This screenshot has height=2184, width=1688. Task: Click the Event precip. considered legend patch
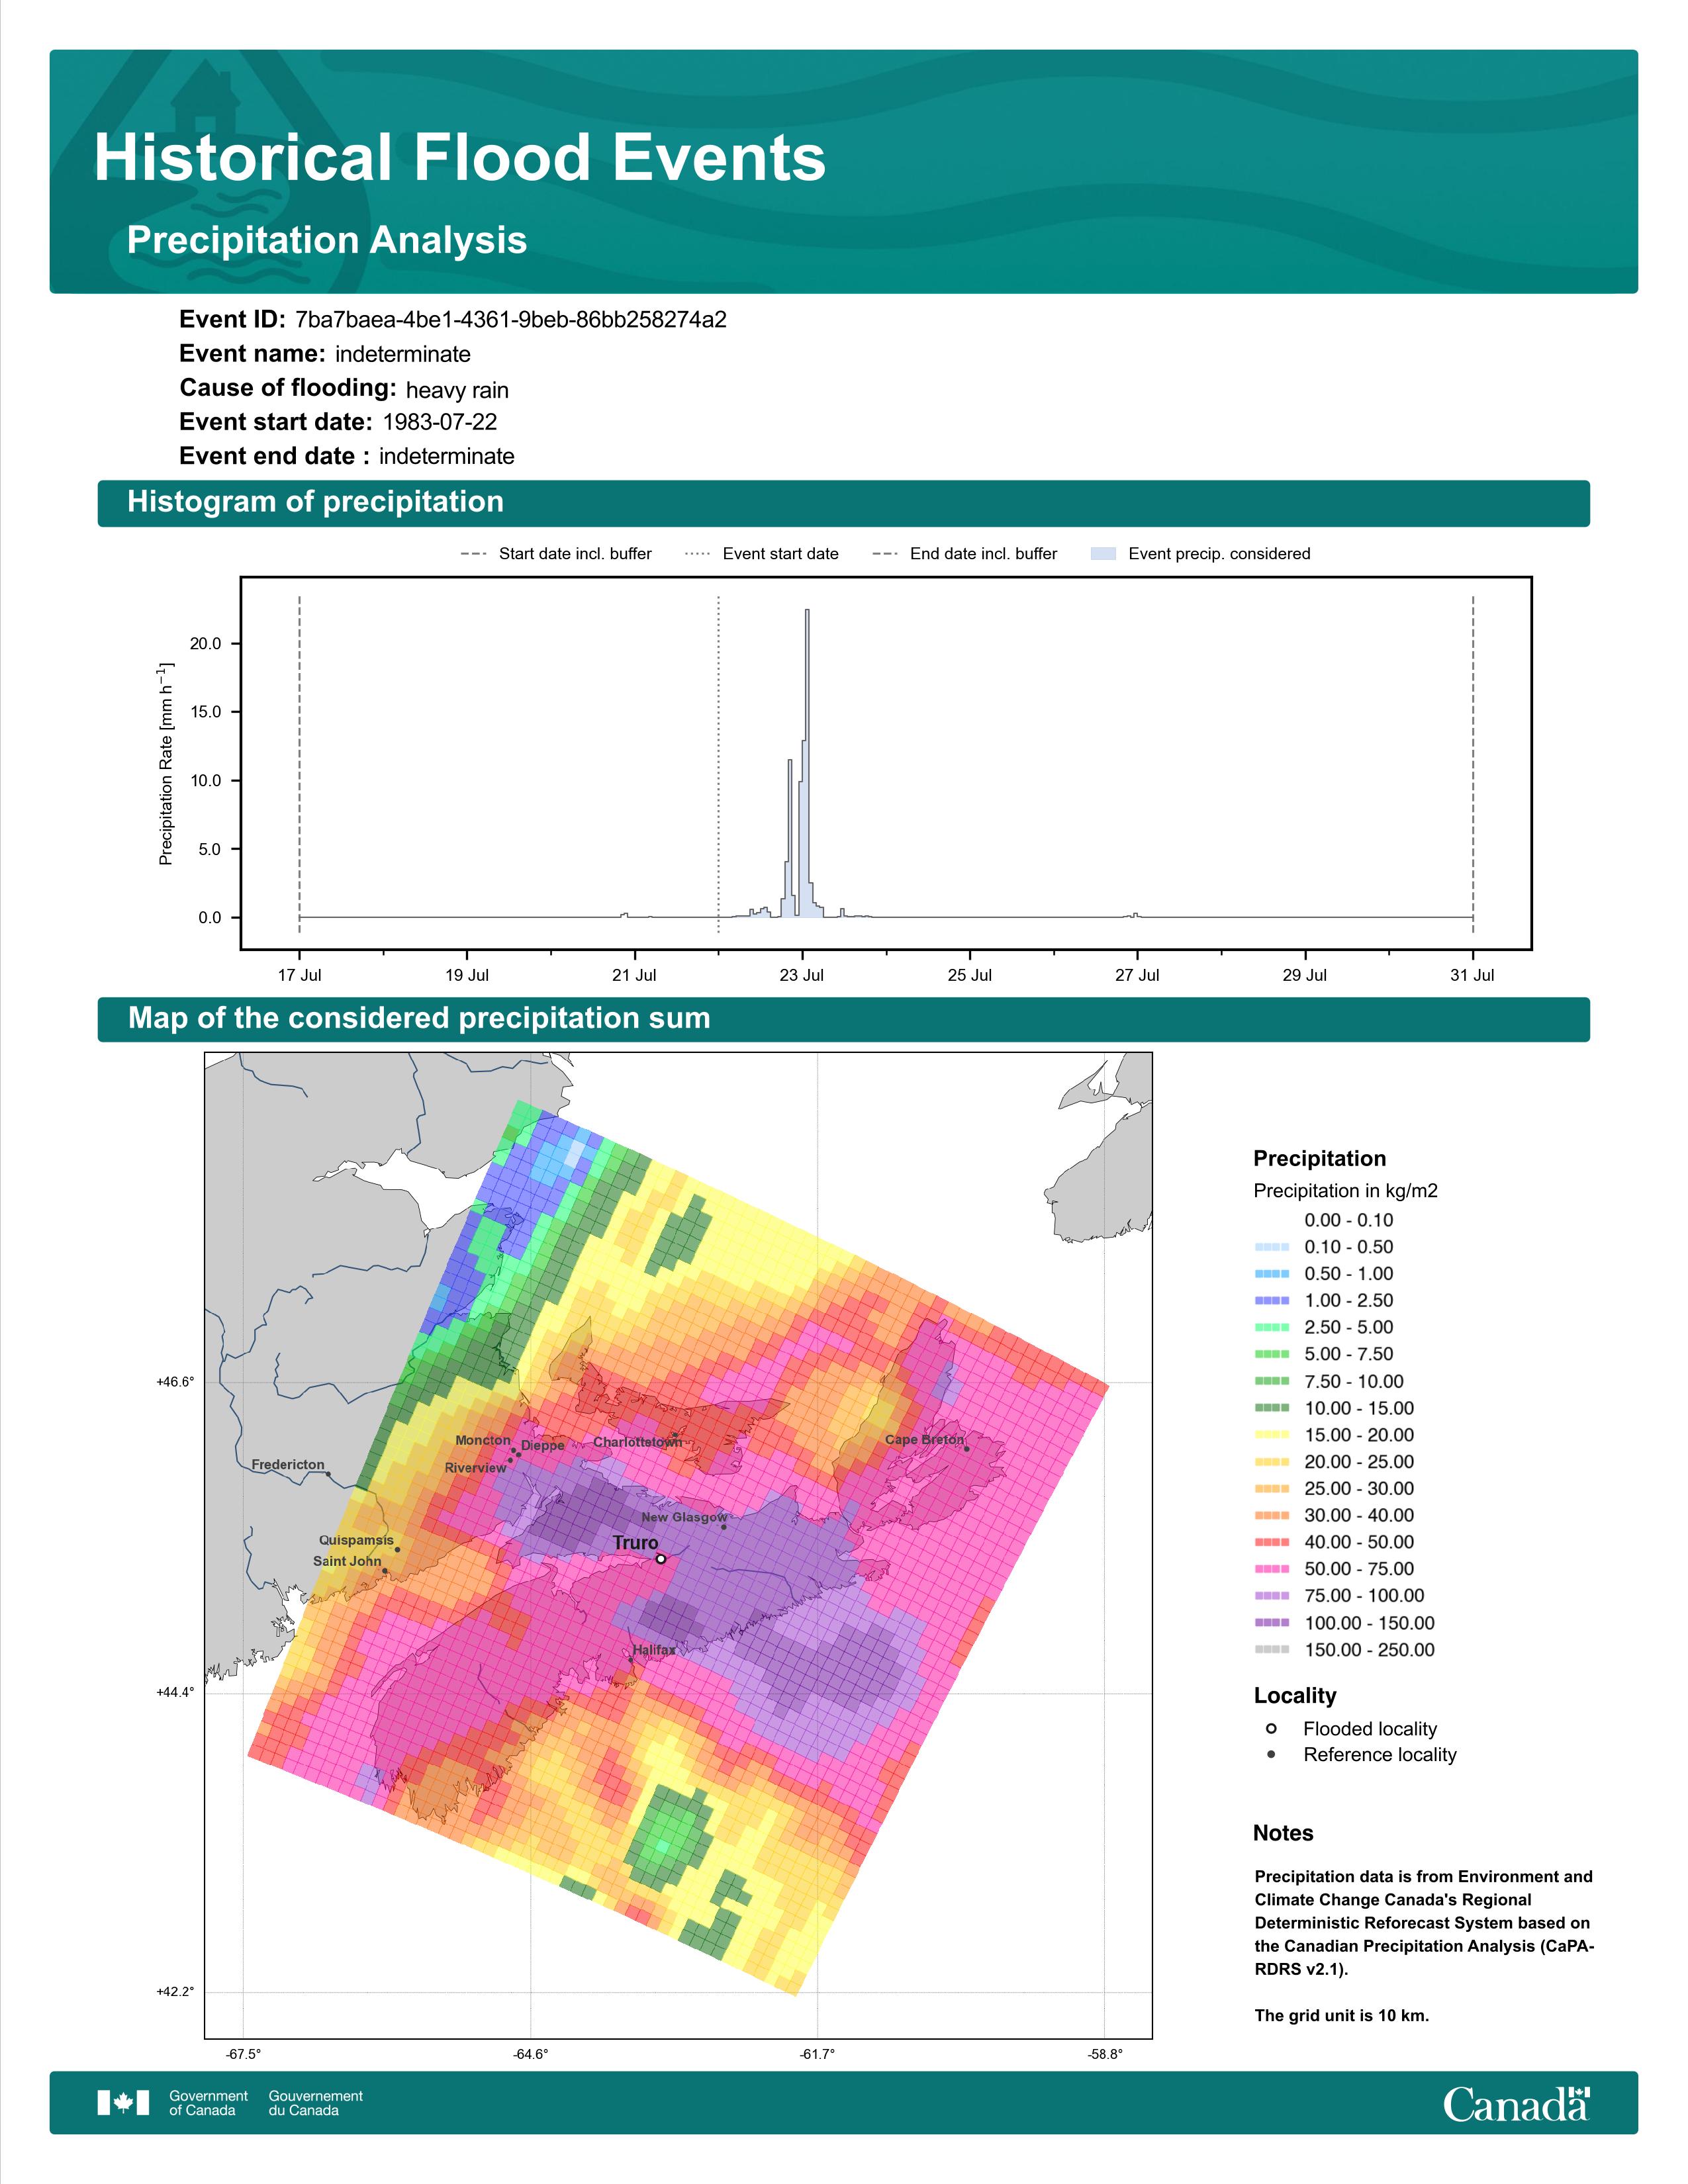(x=1103, y=553)
